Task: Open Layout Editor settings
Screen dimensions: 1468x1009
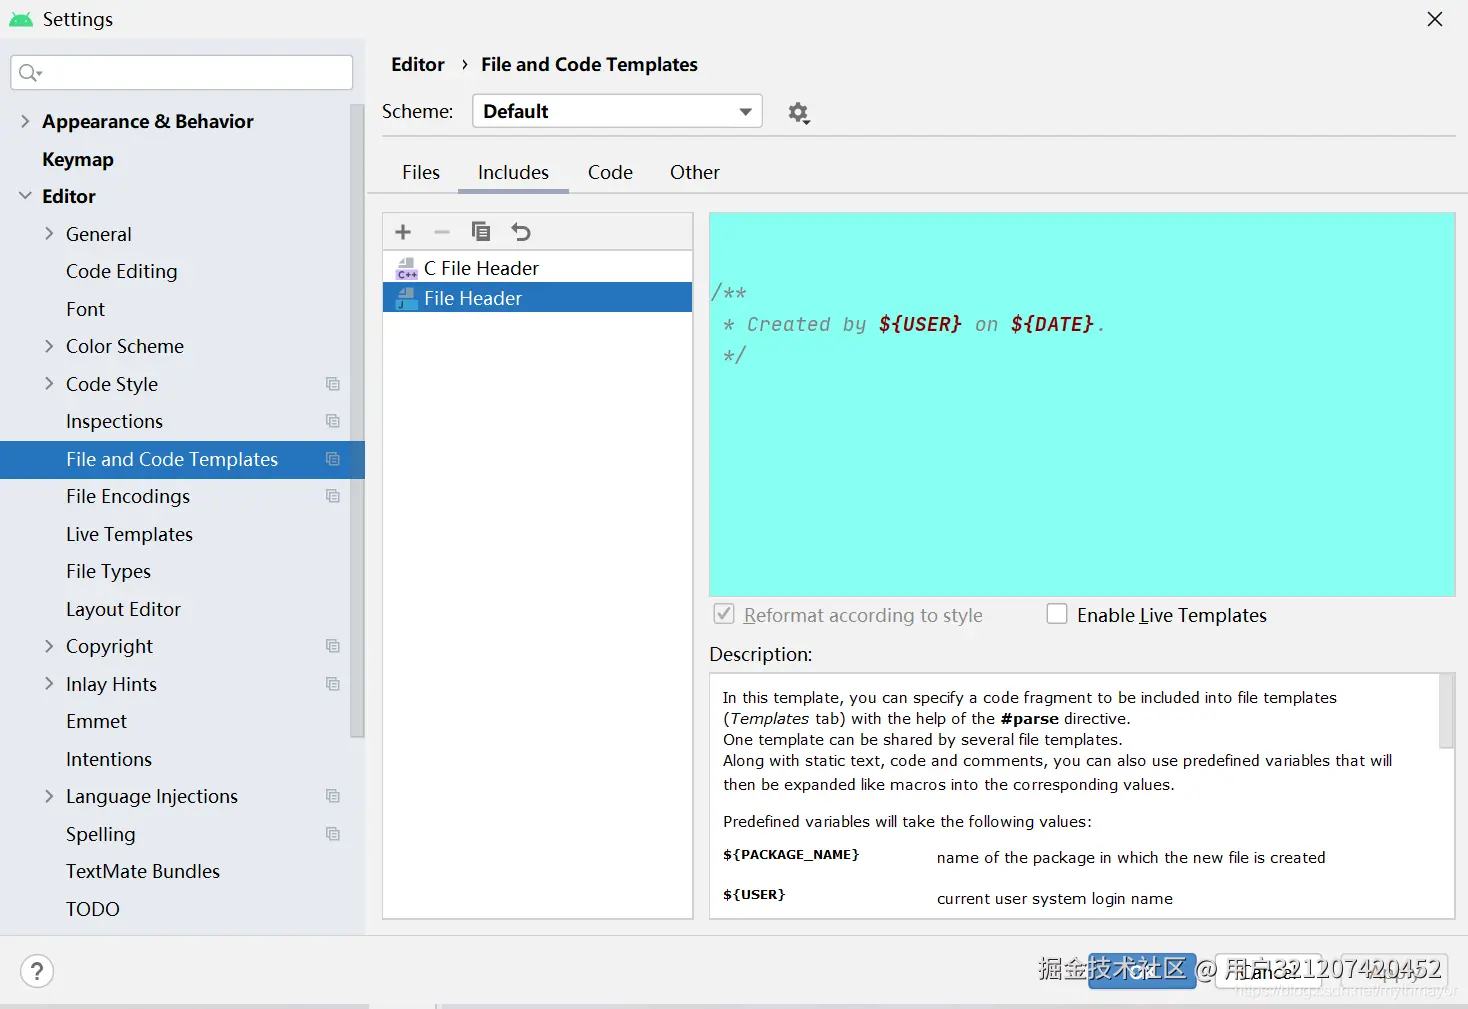Action: point(123,609)
